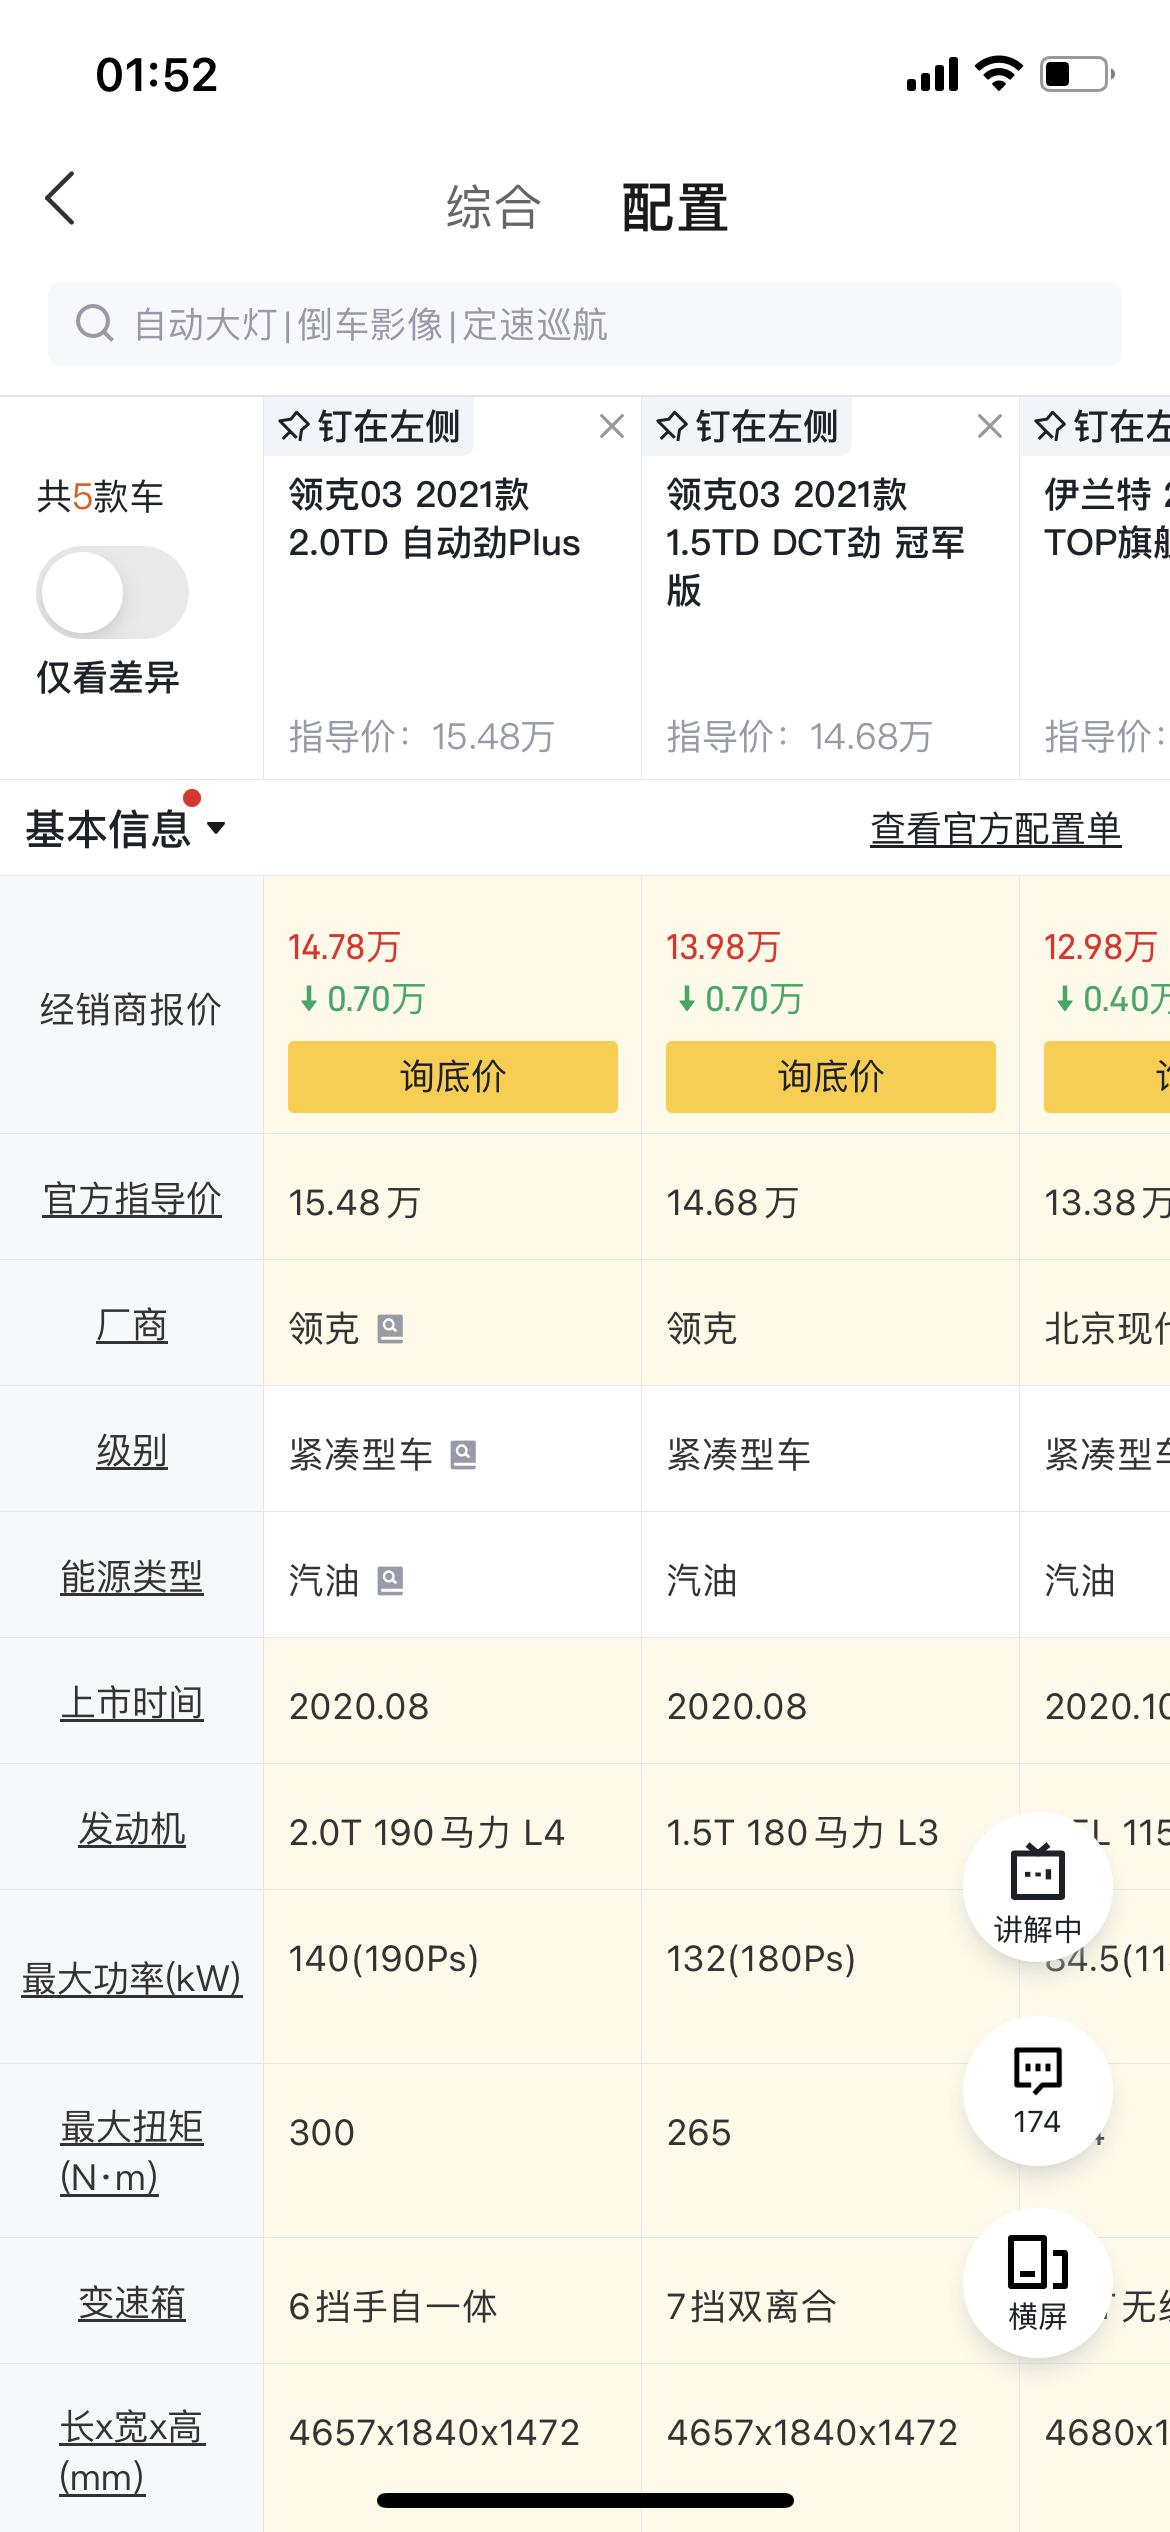The image size is (1170, 2532).
Task: Select the 15.48万 official price cell
Action: (453, 1197)
